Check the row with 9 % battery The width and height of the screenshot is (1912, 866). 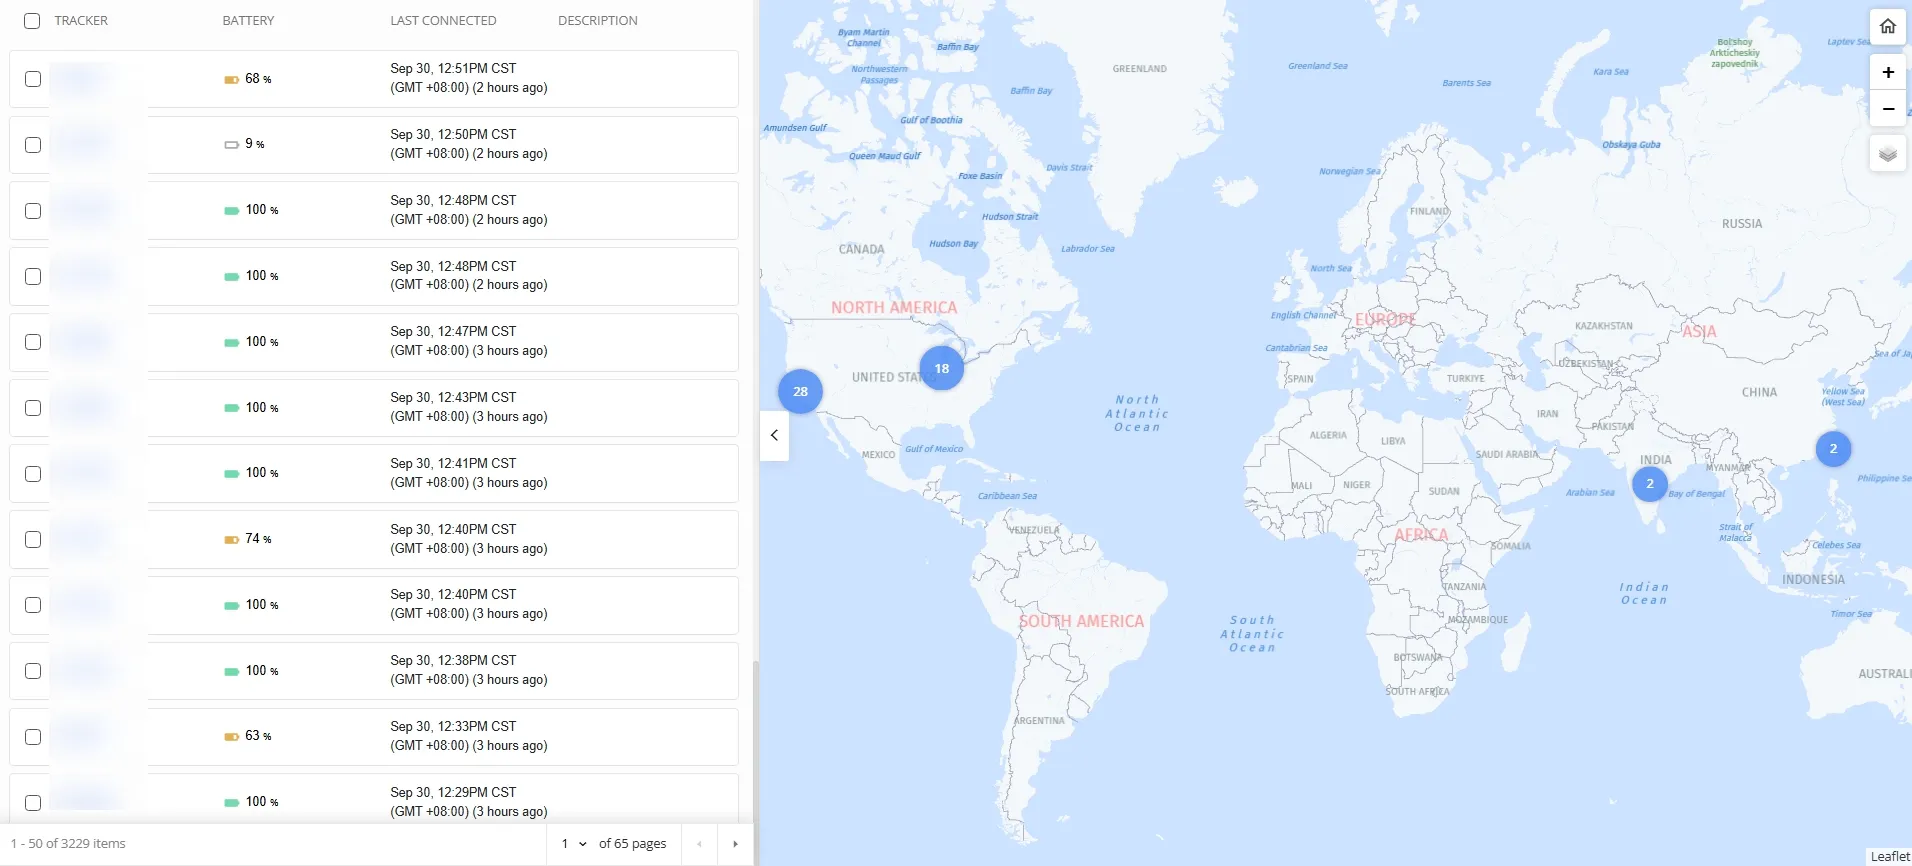(33, 145)
